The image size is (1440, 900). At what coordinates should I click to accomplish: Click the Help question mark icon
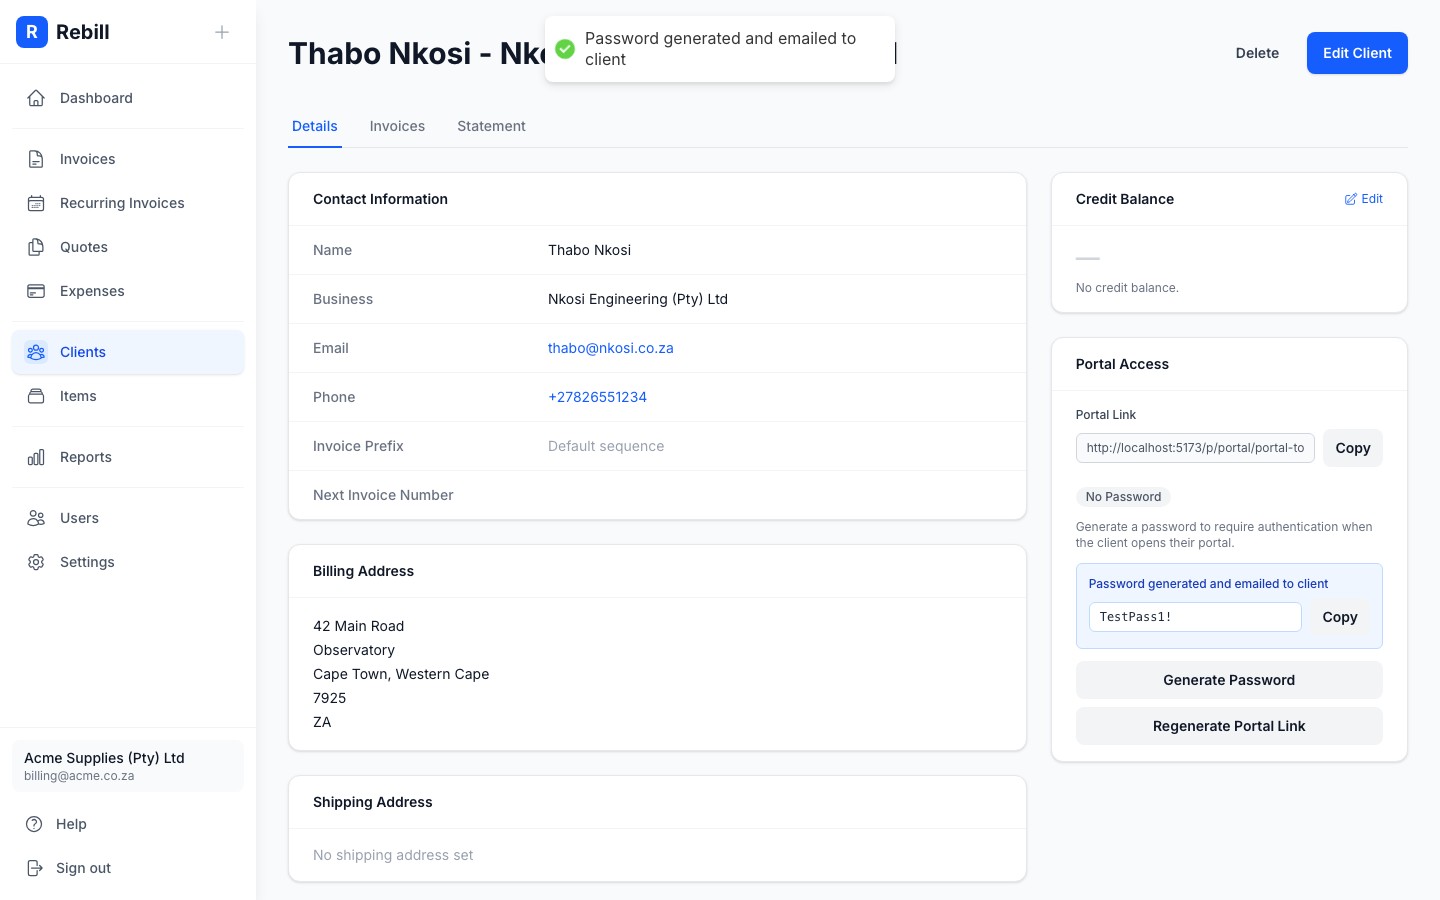click(34, 824)
